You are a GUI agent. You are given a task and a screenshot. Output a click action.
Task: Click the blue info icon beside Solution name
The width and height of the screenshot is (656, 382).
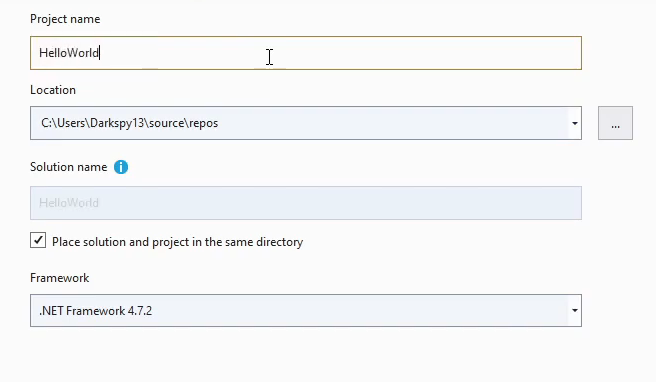click(121, 167)
